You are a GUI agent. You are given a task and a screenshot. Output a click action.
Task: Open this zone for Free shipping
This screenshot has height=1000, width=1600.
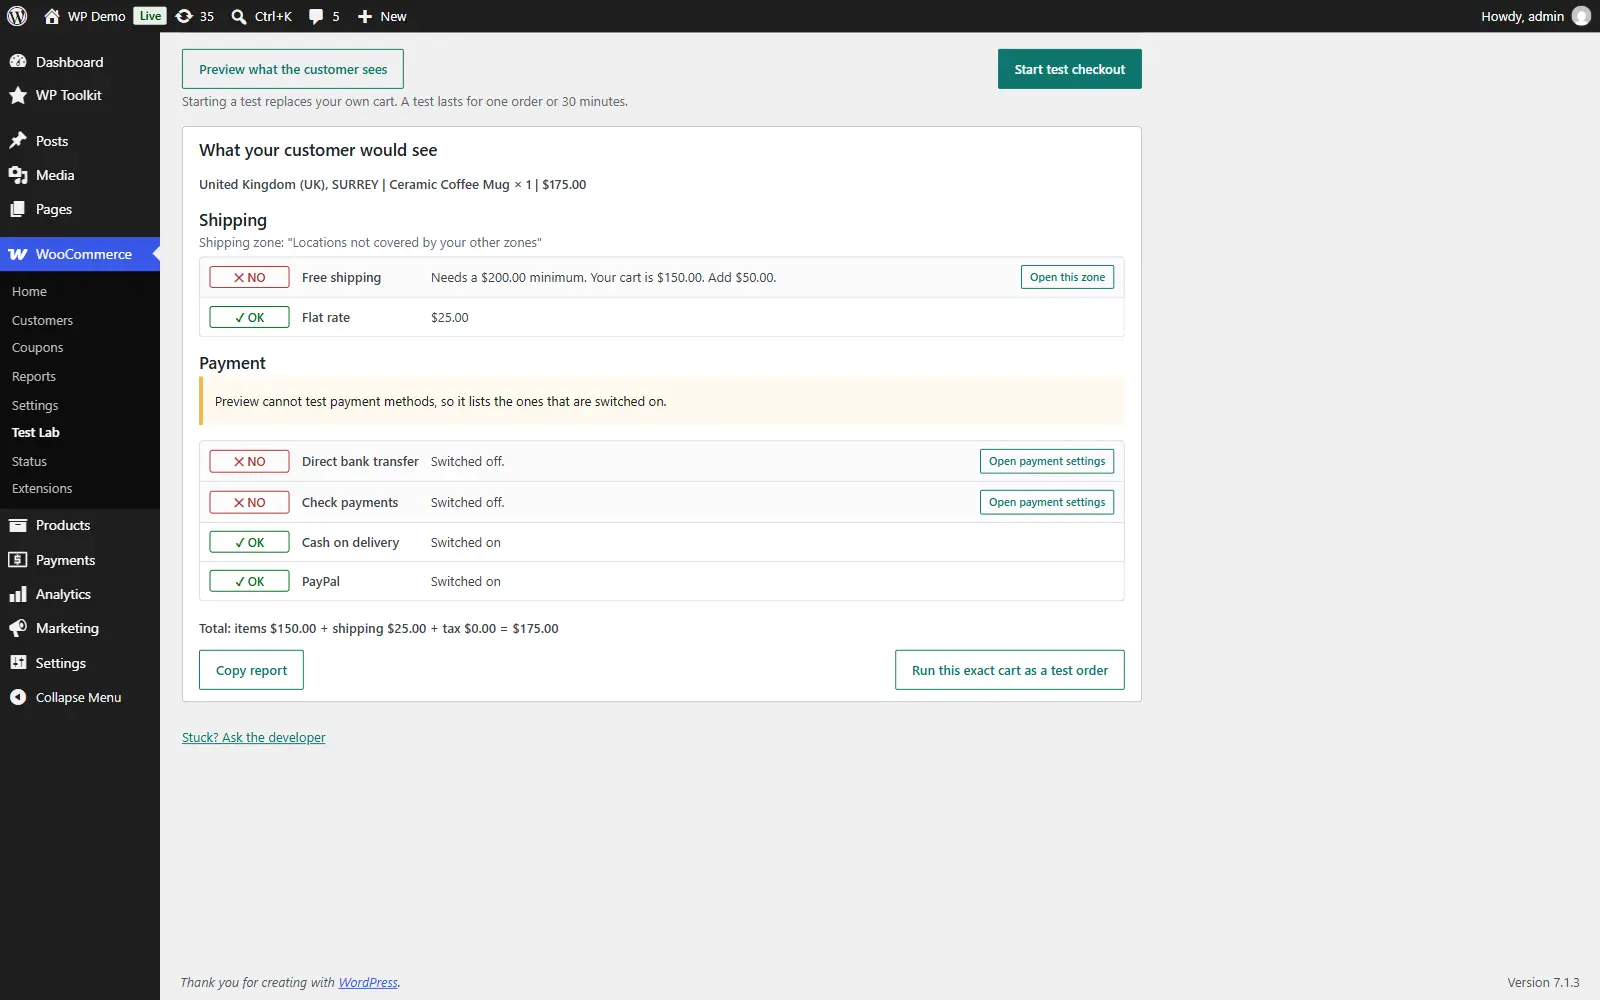click(1067, 277)
